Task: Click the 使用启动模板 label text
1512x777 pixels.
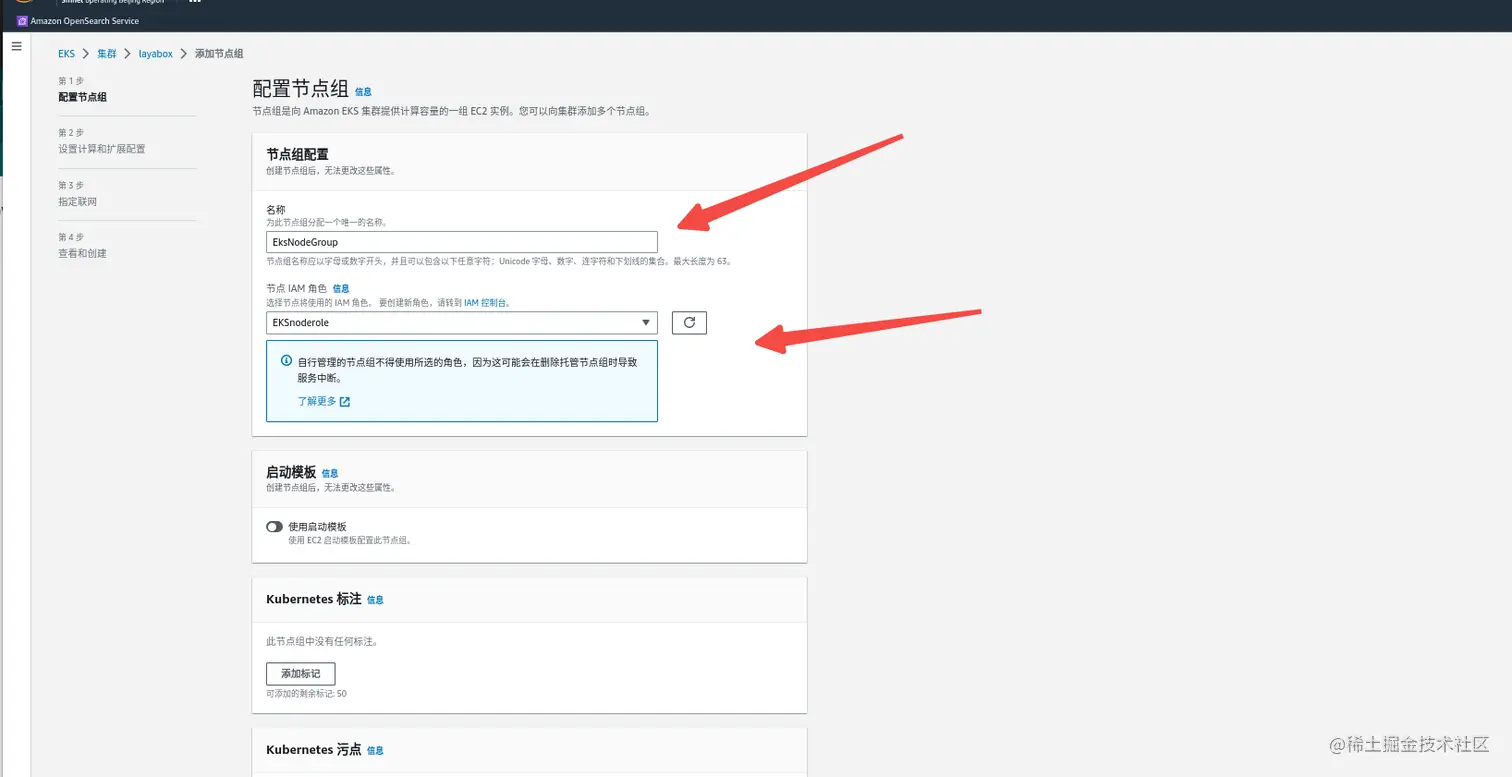Action: pos(317,526)
